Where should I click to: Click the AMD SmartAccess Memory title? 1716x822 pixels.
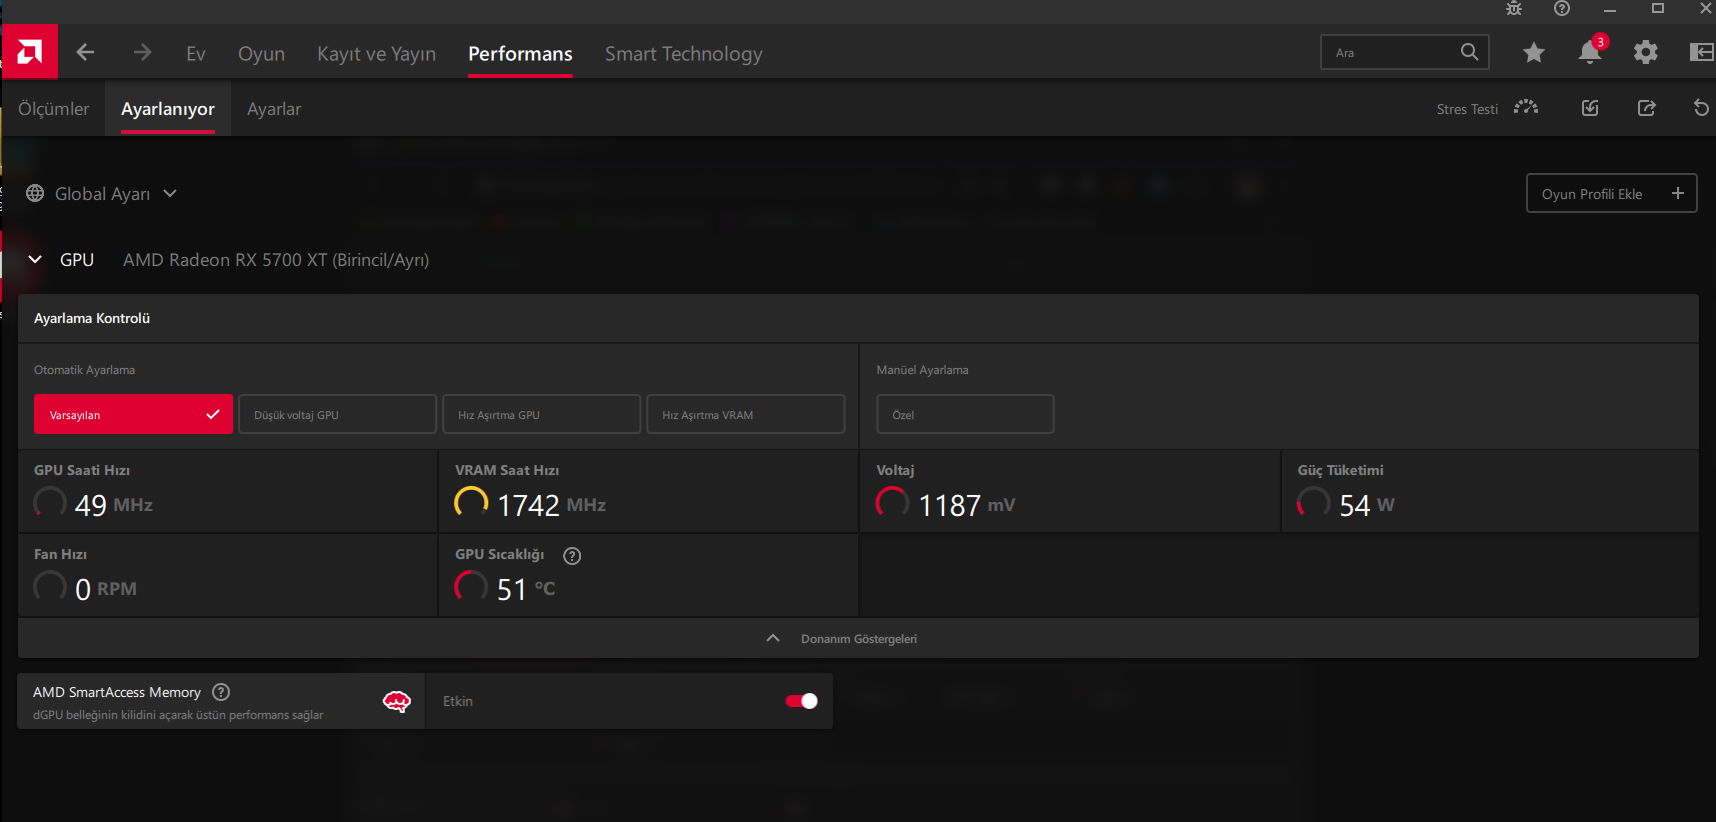click(x=117, y=692)
